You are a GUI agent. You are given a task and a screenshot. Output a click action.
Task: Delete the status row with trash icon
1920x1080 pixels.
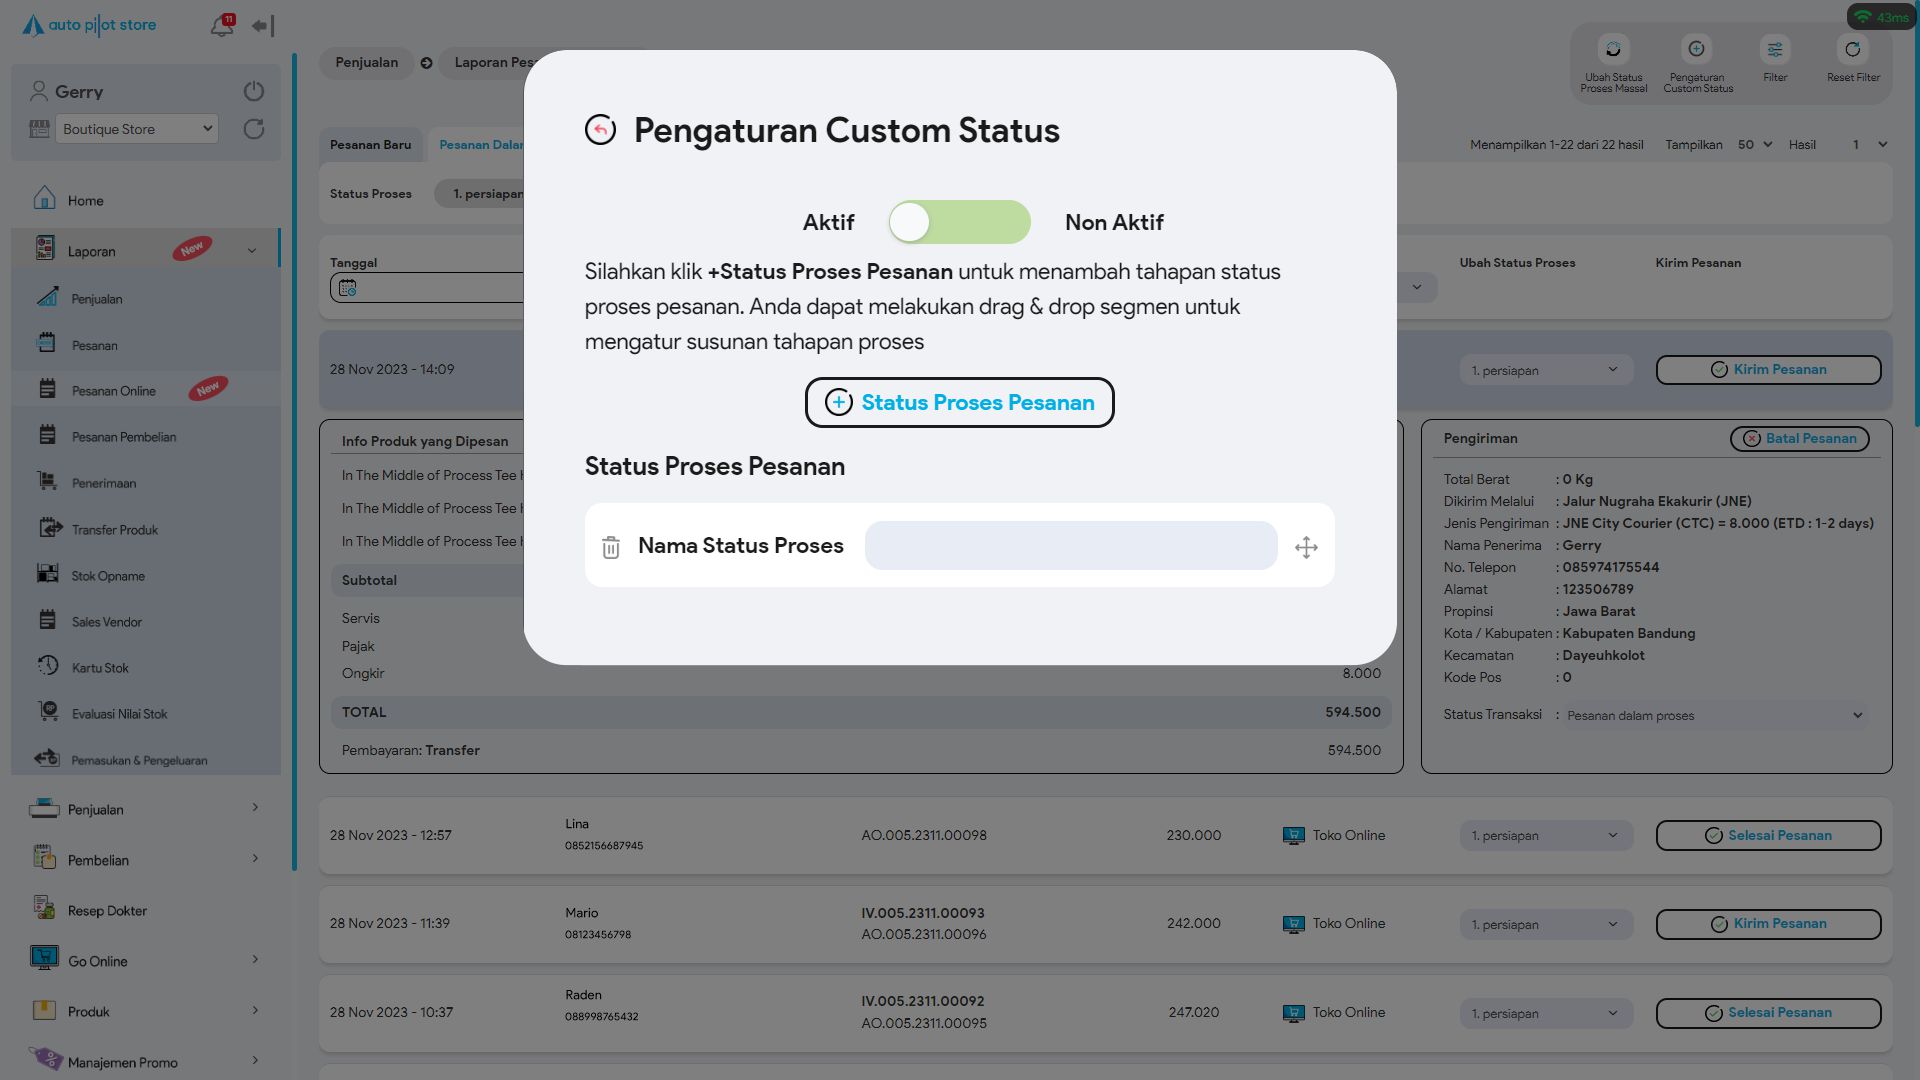pyautogui.click(x=611, y=547)
